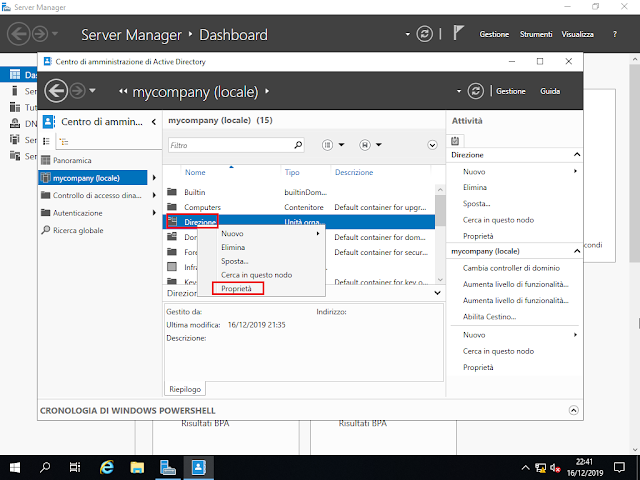Click Abilita Cestino... in Attività

pyautogui.click(x=489, y=317)
